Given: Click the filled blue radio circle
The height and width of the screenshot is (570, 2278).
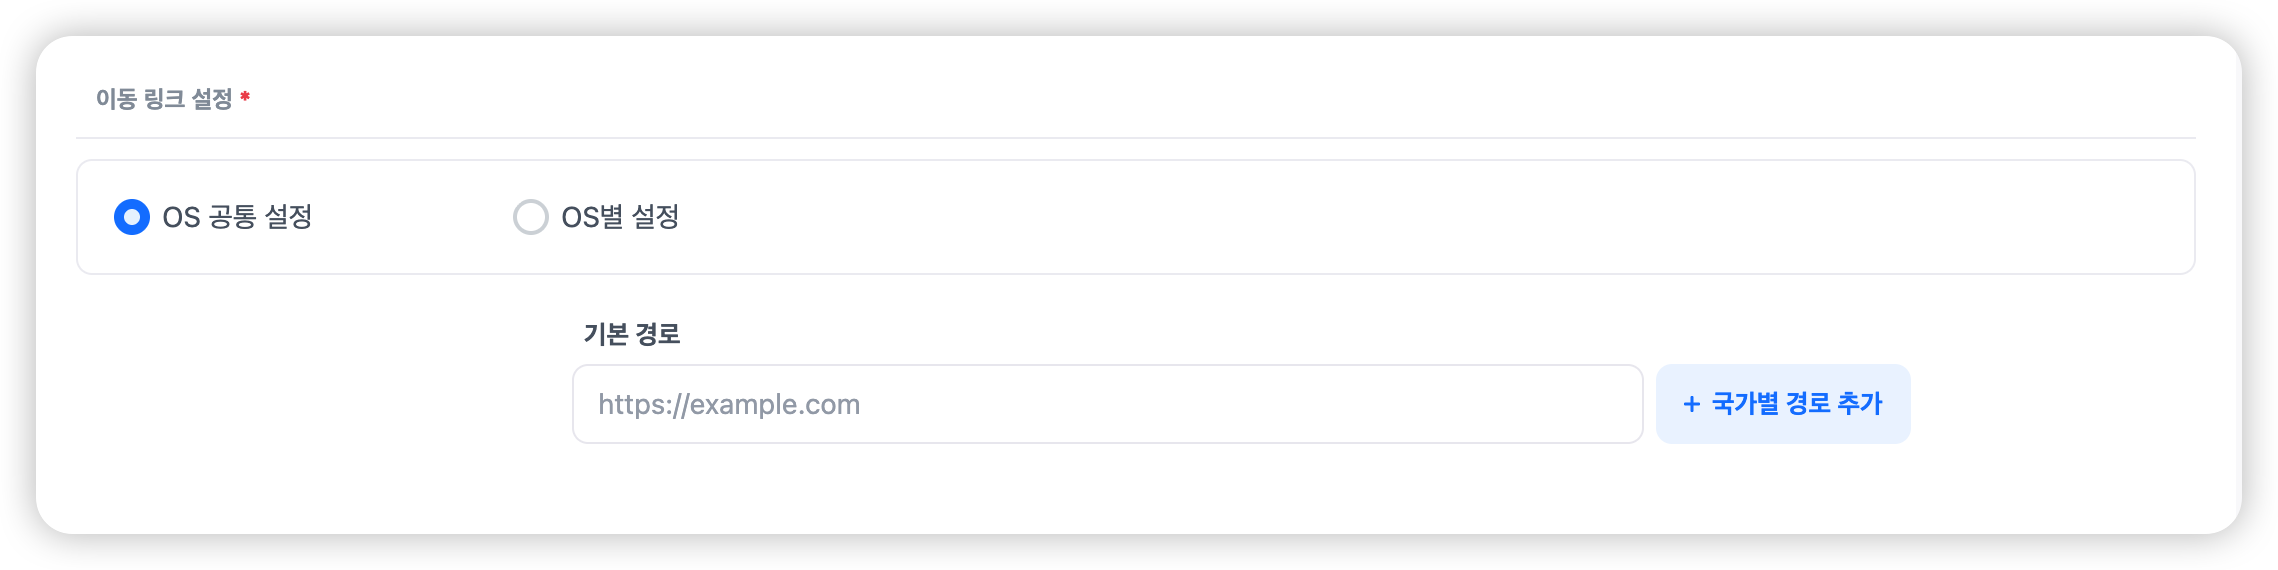Looking at the screenshot, I should (x=132, y=217).
